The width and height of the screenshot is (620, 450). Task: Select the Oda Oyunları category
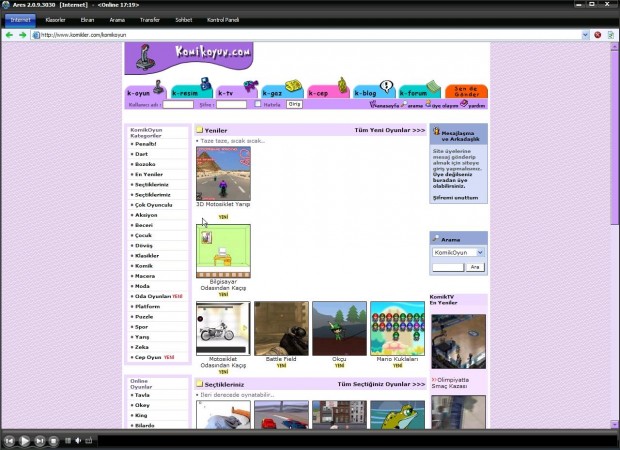tap(153, 296)
